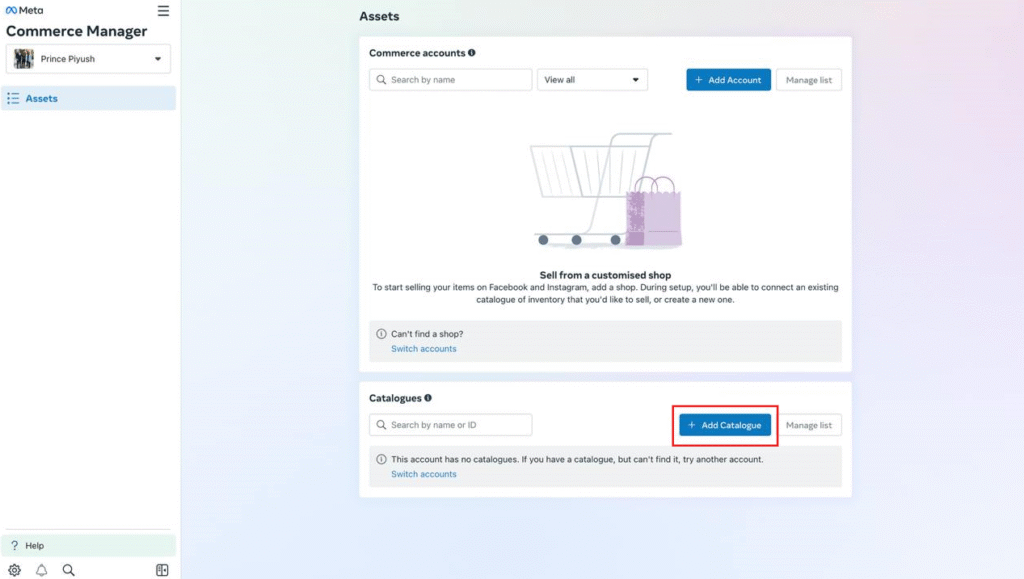
Task: Open the View all filter dropdown
Action: (592, 80)
